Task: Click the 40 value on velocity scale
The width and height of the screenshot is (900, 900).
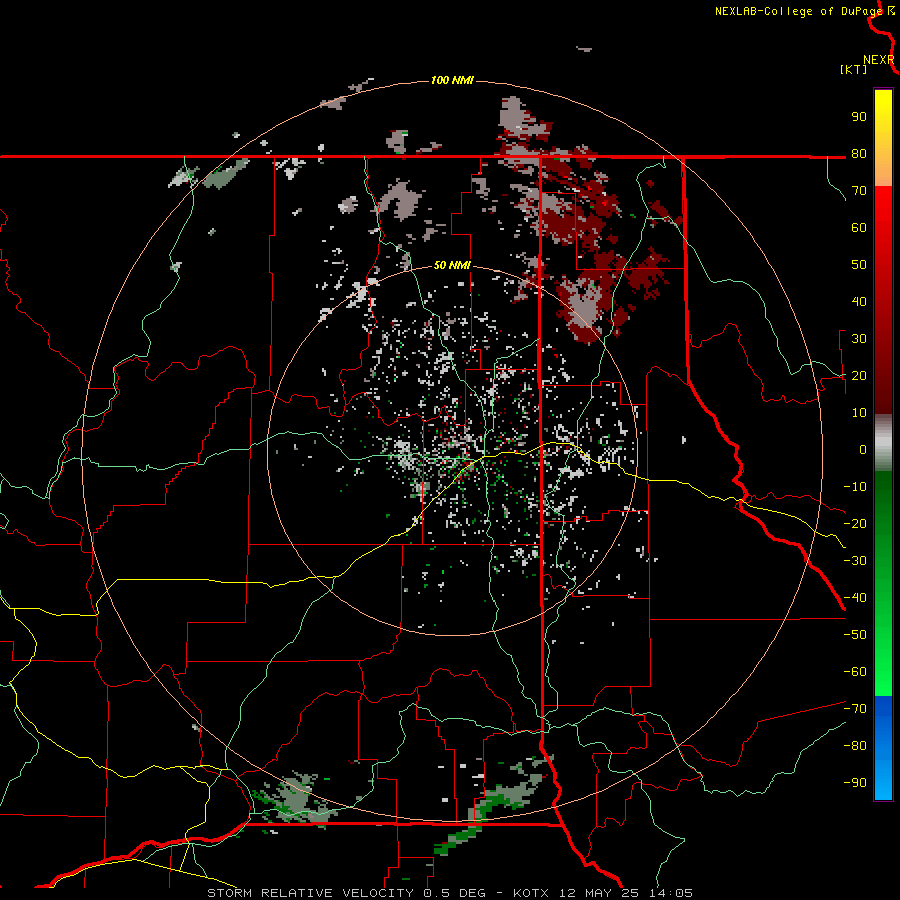Action: (859, 301)
